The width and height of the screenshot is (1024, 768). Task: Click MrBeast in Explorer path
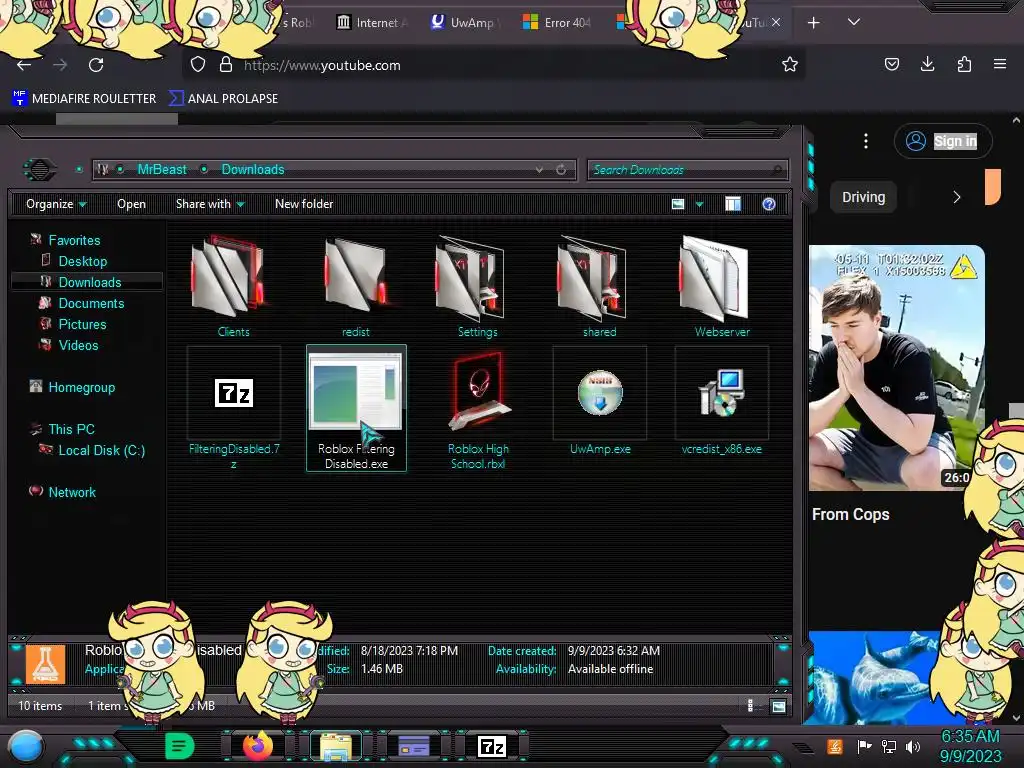162,170
